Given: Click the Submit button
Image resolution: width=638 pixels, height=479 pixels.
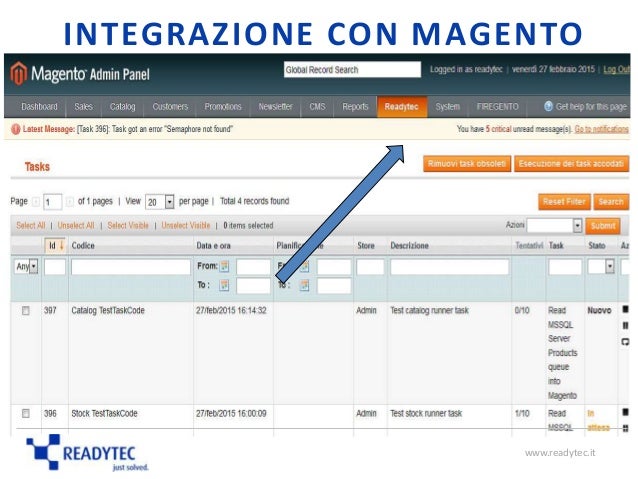Looking at the screenshot, I should 603,226.
